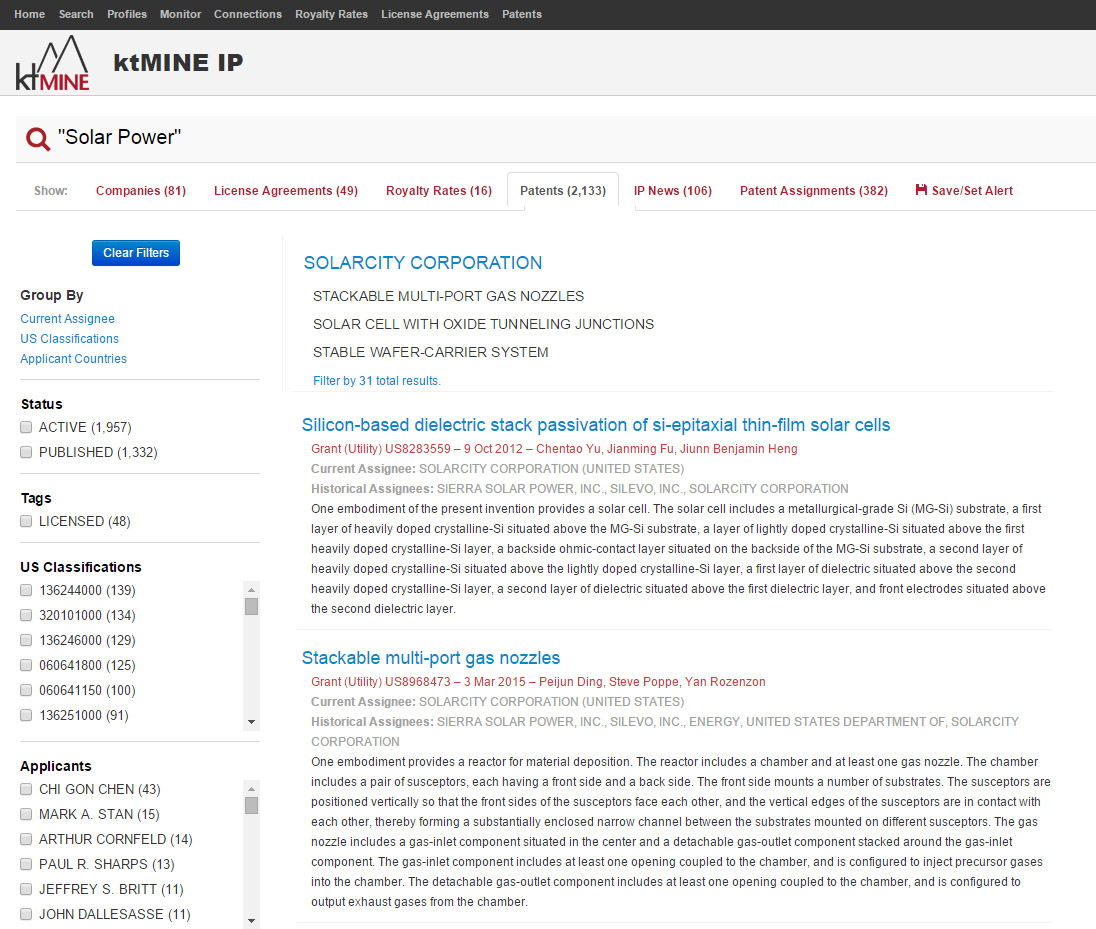1096x929 pixels.
Task: Click grant line US8968473 – 3 Mar 2015
Action: [x=538, y=682]
